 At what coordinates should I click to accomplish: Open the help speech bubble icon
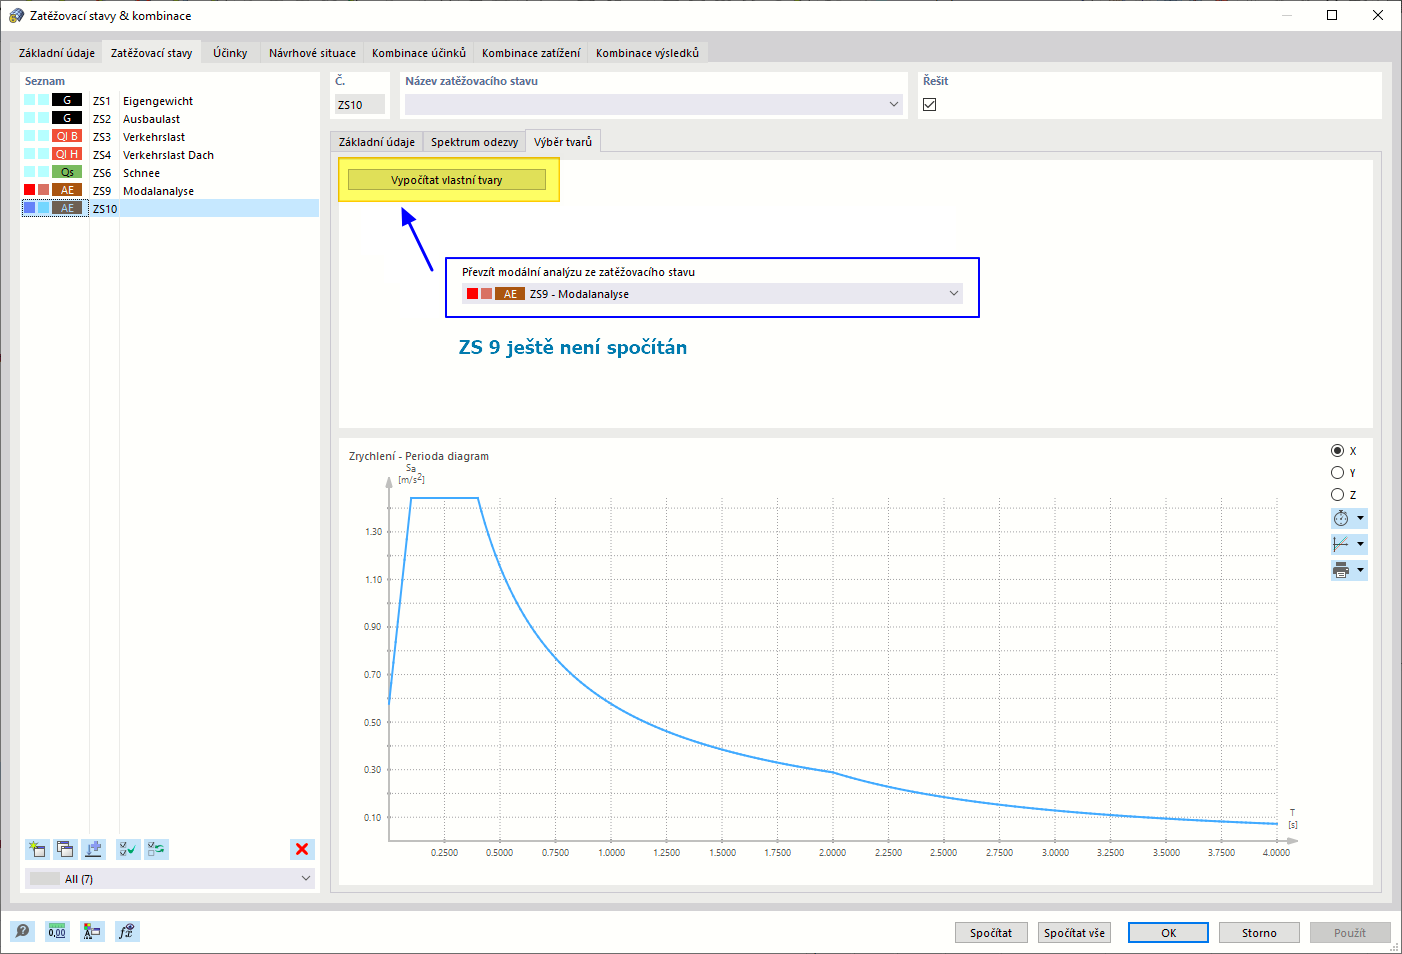point(22,931)
